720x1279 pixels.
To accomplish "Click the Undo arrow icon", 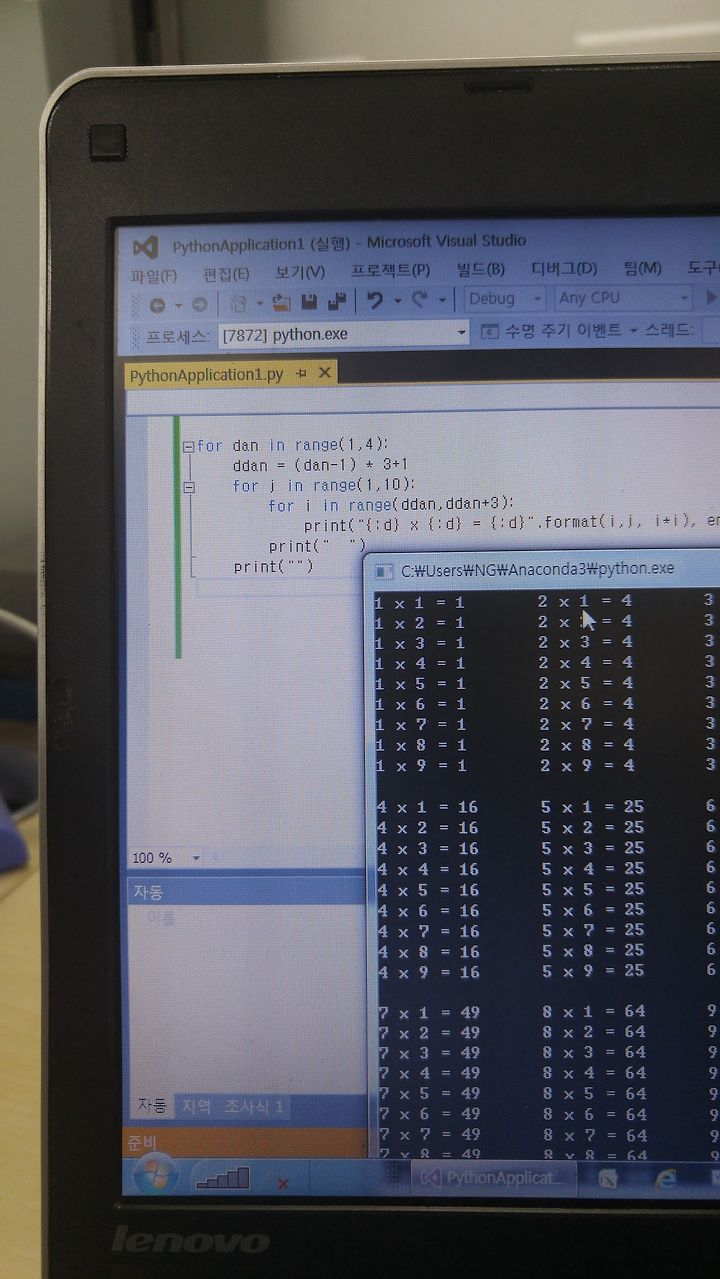I will pos(375,299).
